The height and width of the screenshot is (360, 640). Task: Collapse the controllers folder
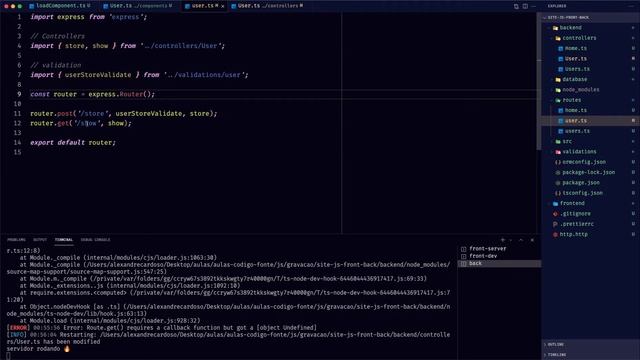pyautogui.click(x=591, y=38)
